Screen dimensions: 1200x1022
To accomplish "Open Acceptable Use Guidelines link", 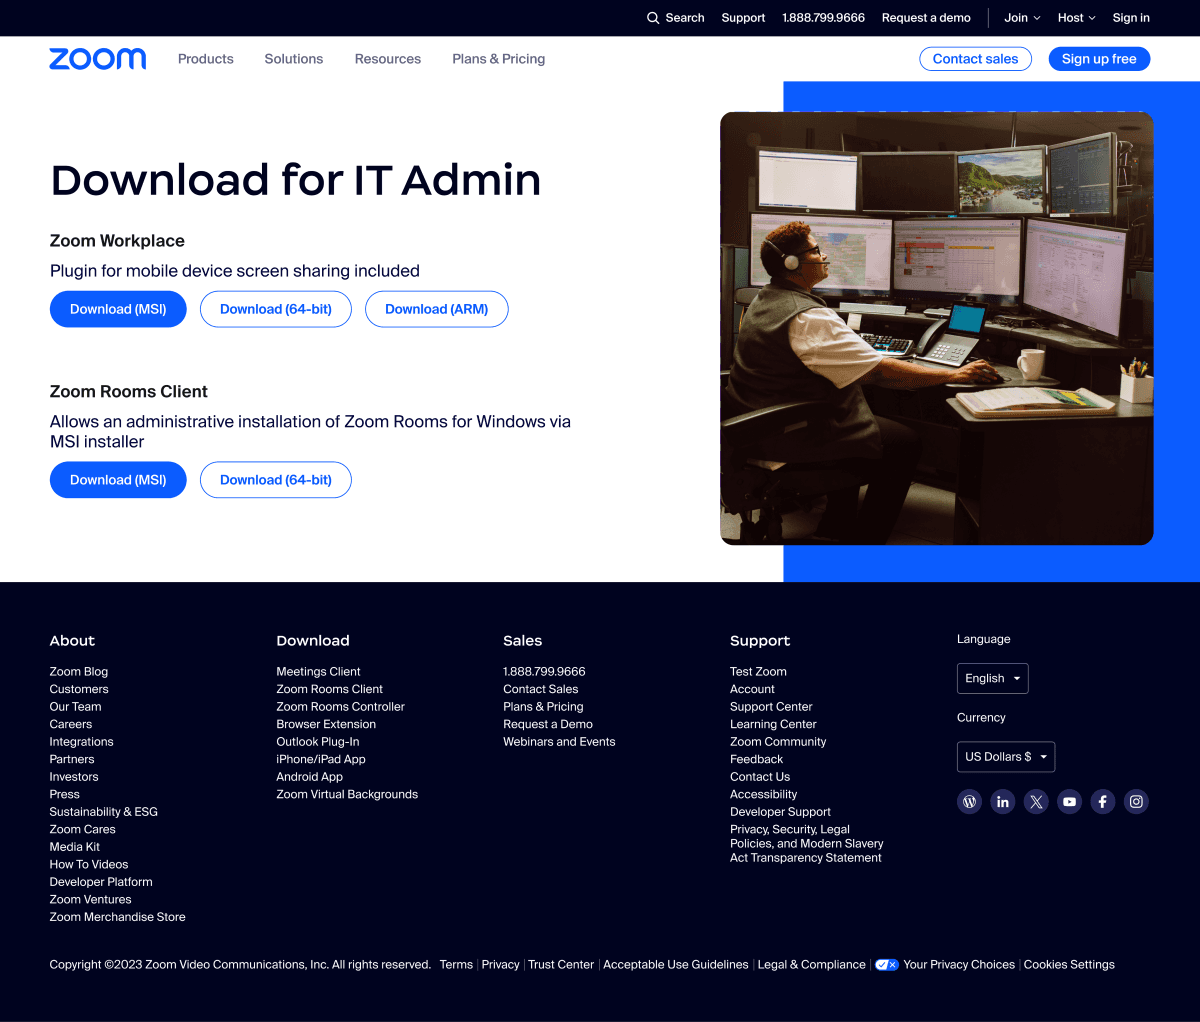I will (x=676, y=965).
